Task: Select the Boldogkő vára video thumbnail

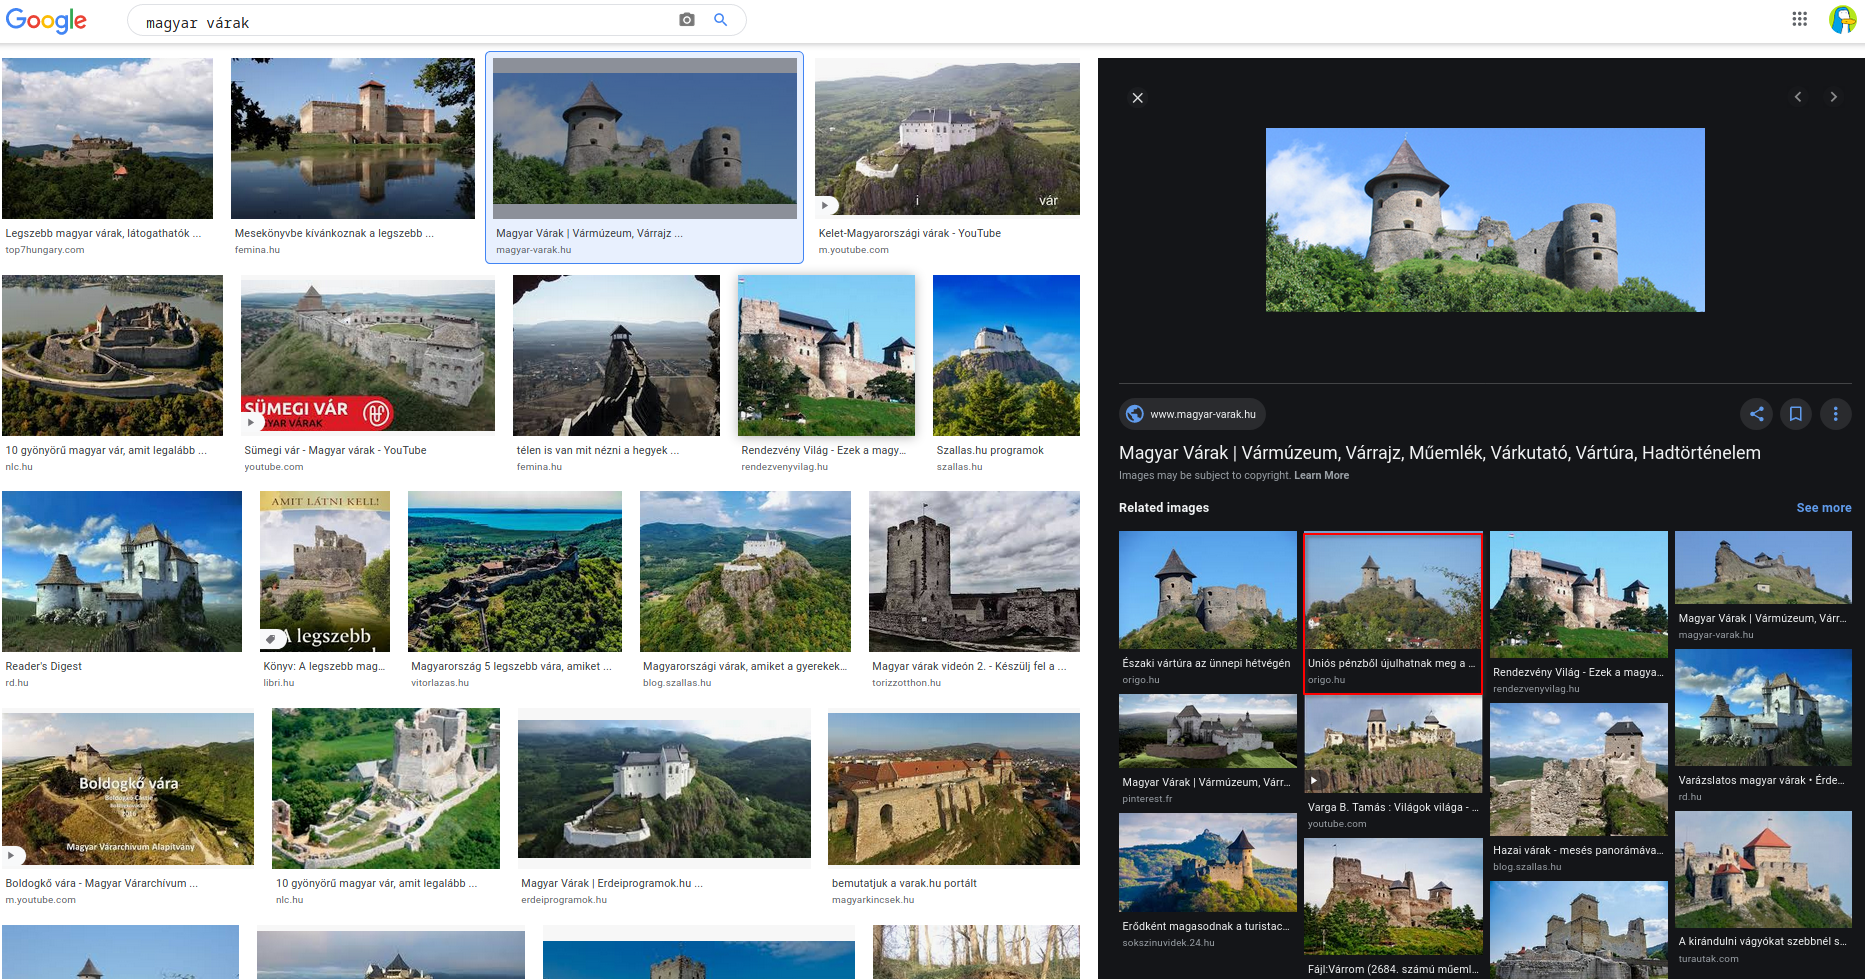Action: tap(128, 788)
